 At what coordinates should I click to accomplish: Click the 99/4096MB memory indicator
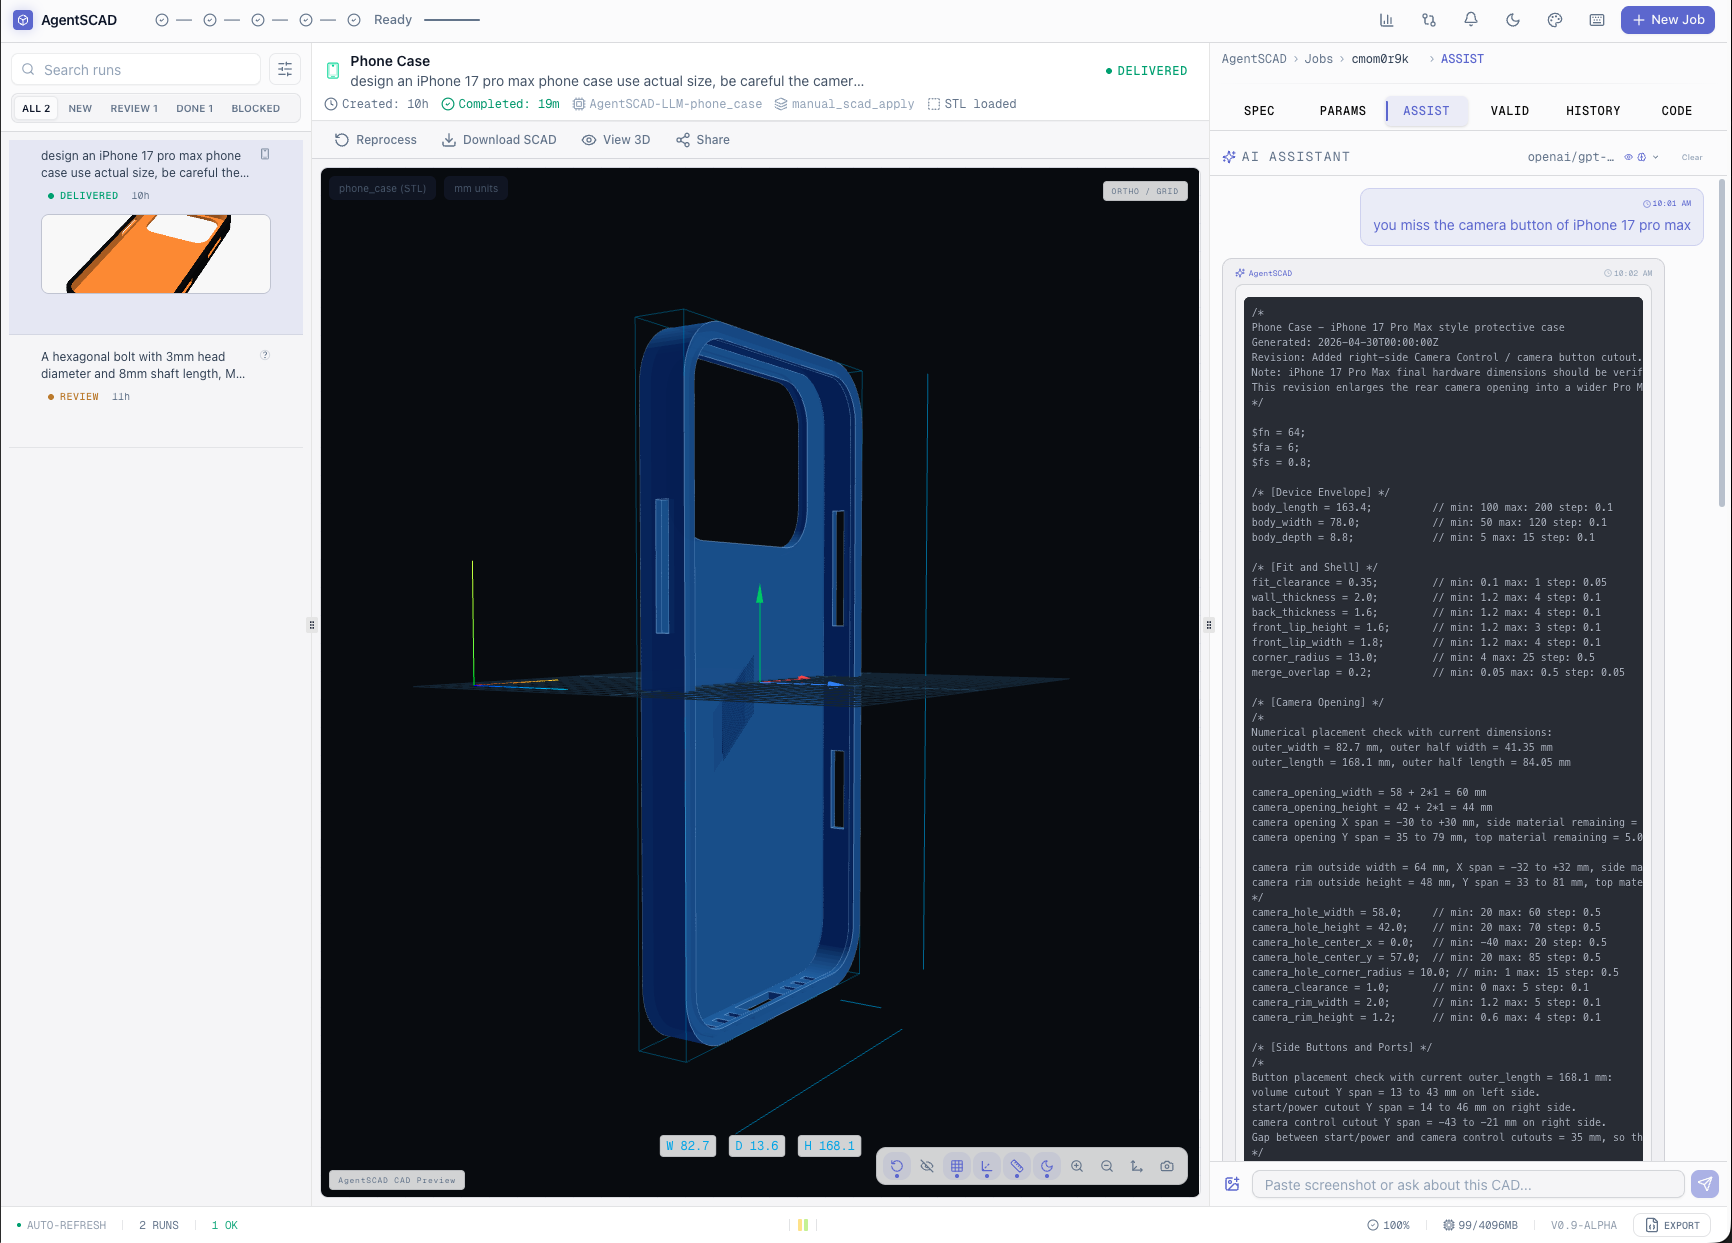click(1480, 1225)
